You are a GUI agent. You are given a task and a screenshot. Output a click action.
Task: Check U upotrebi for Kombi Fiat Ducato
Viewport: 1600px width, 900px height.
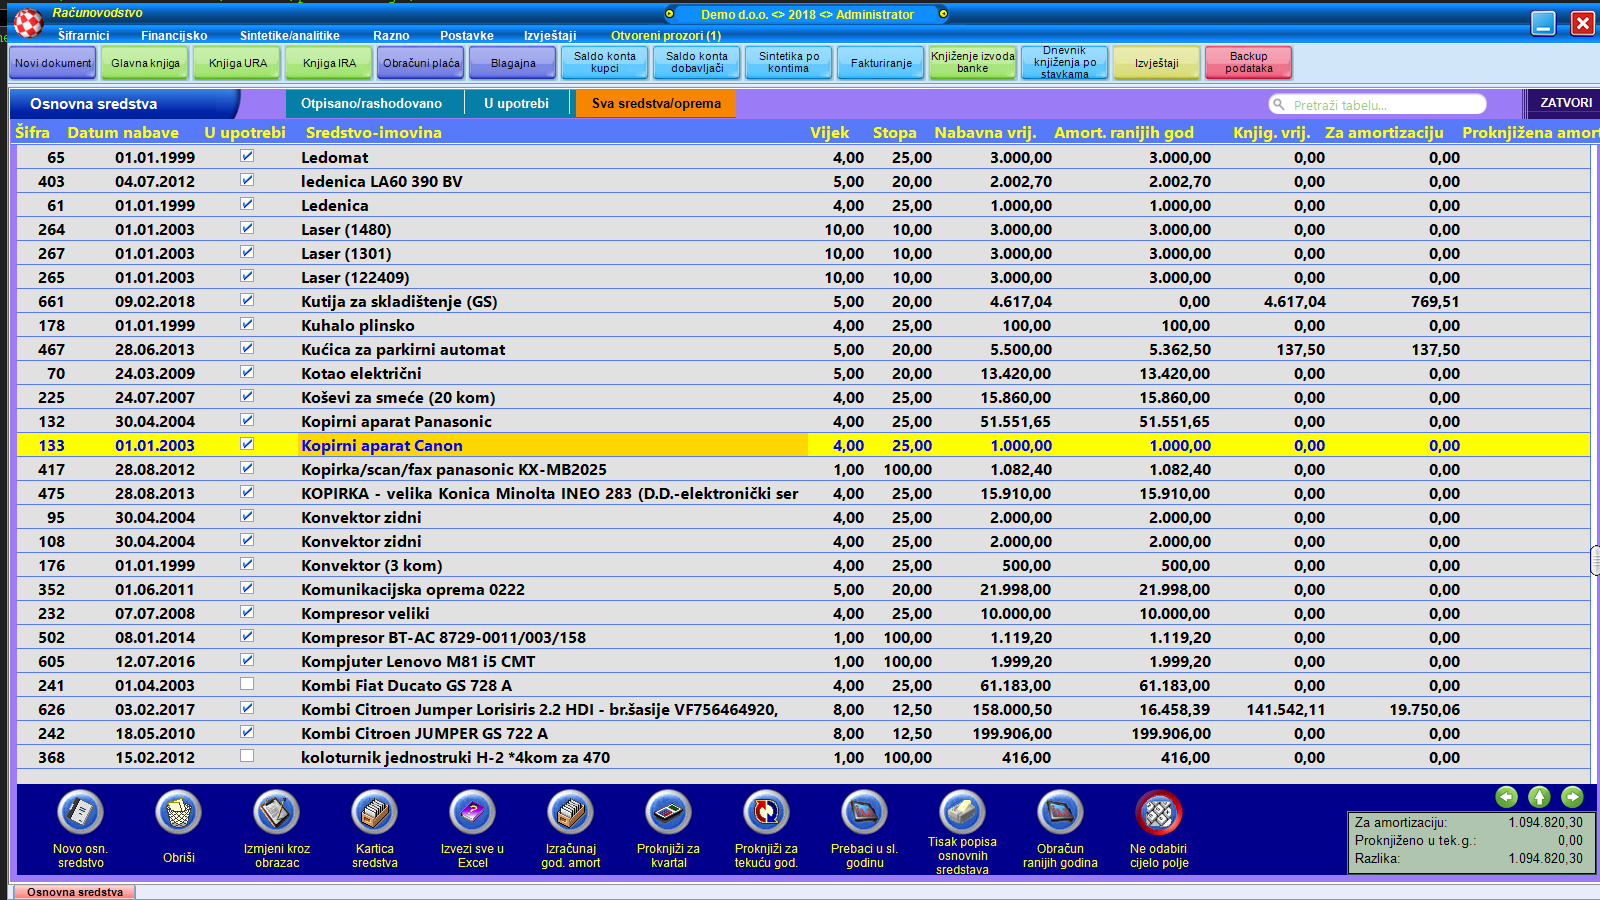click(x=247, y=684)
